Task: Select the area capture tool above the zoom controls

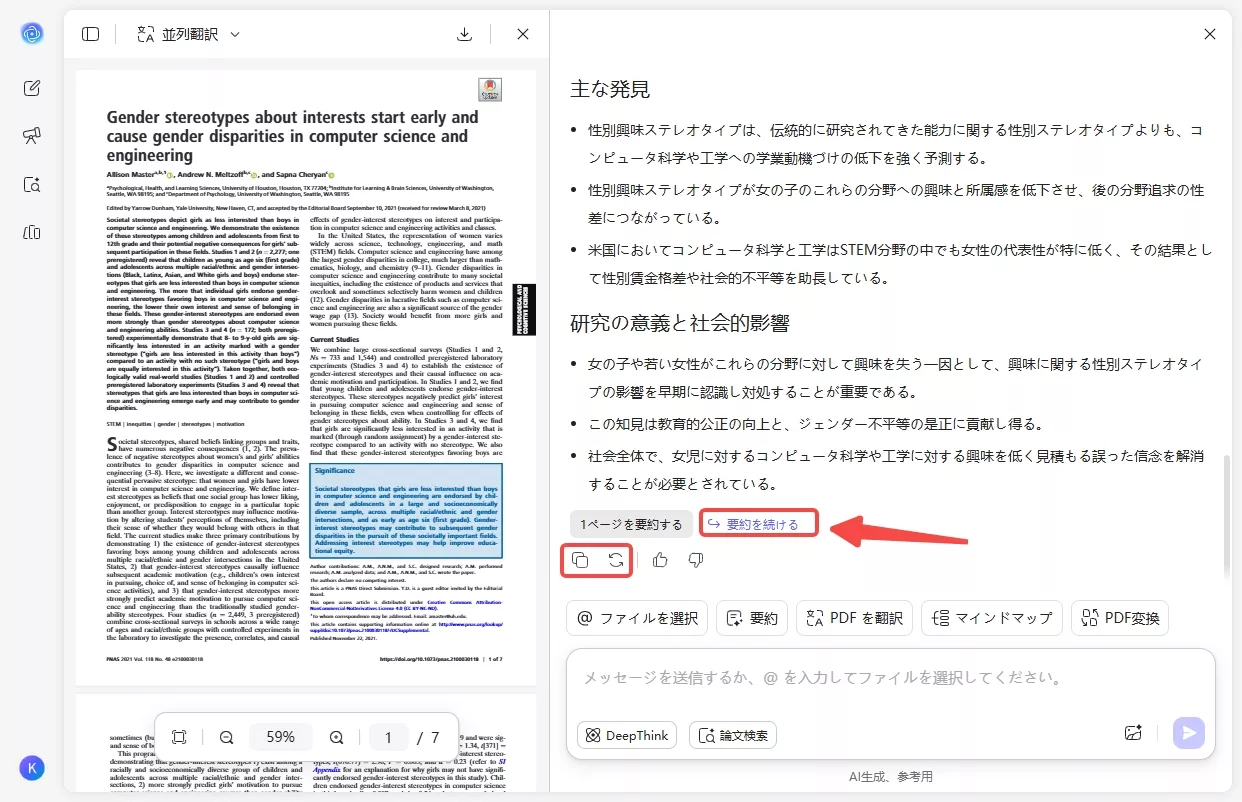Action: pos(179,737)
